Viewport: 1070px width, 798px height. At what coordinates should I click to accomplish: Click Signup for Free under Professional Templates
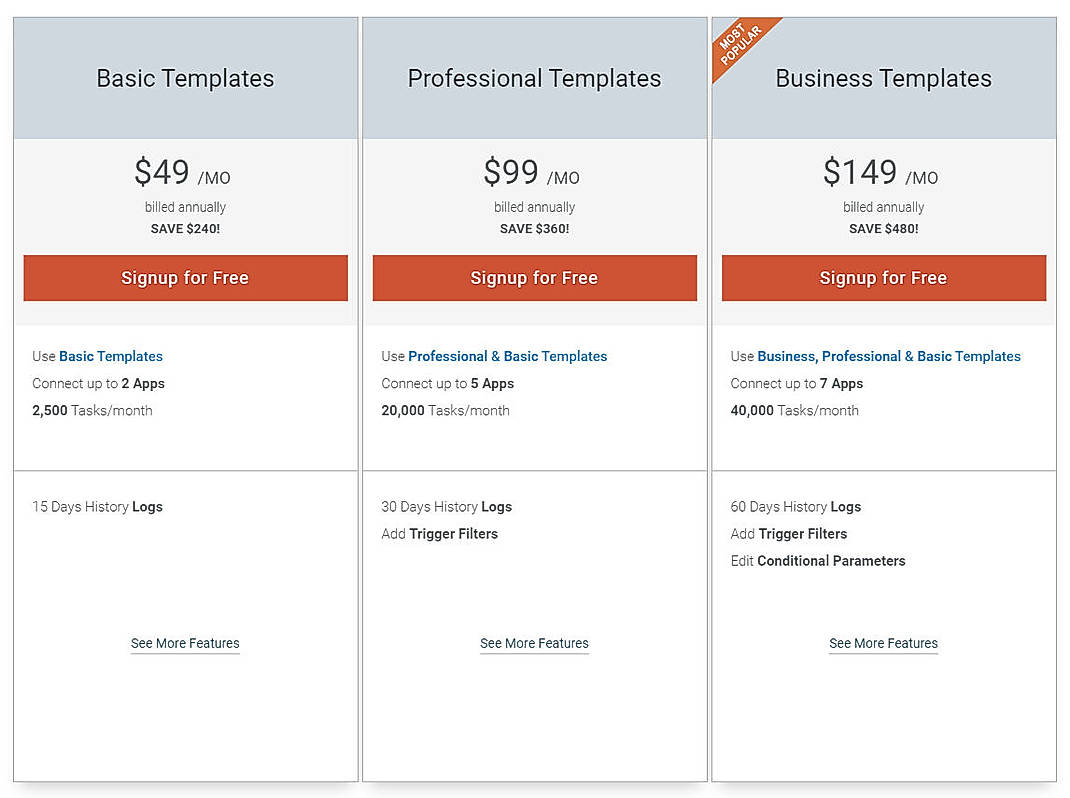coord(534,278)
